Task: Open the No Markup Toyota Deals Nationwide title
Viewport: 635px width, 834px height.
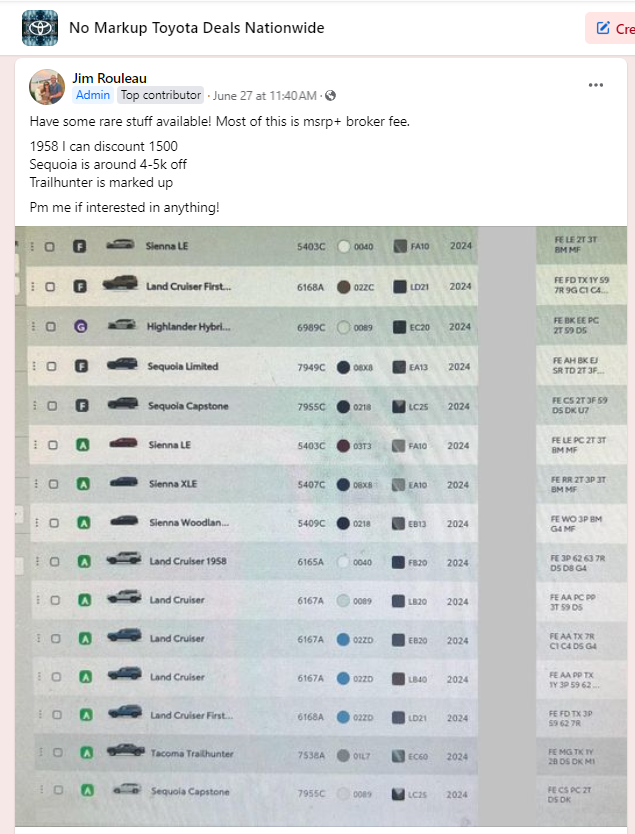Action: 197,28
